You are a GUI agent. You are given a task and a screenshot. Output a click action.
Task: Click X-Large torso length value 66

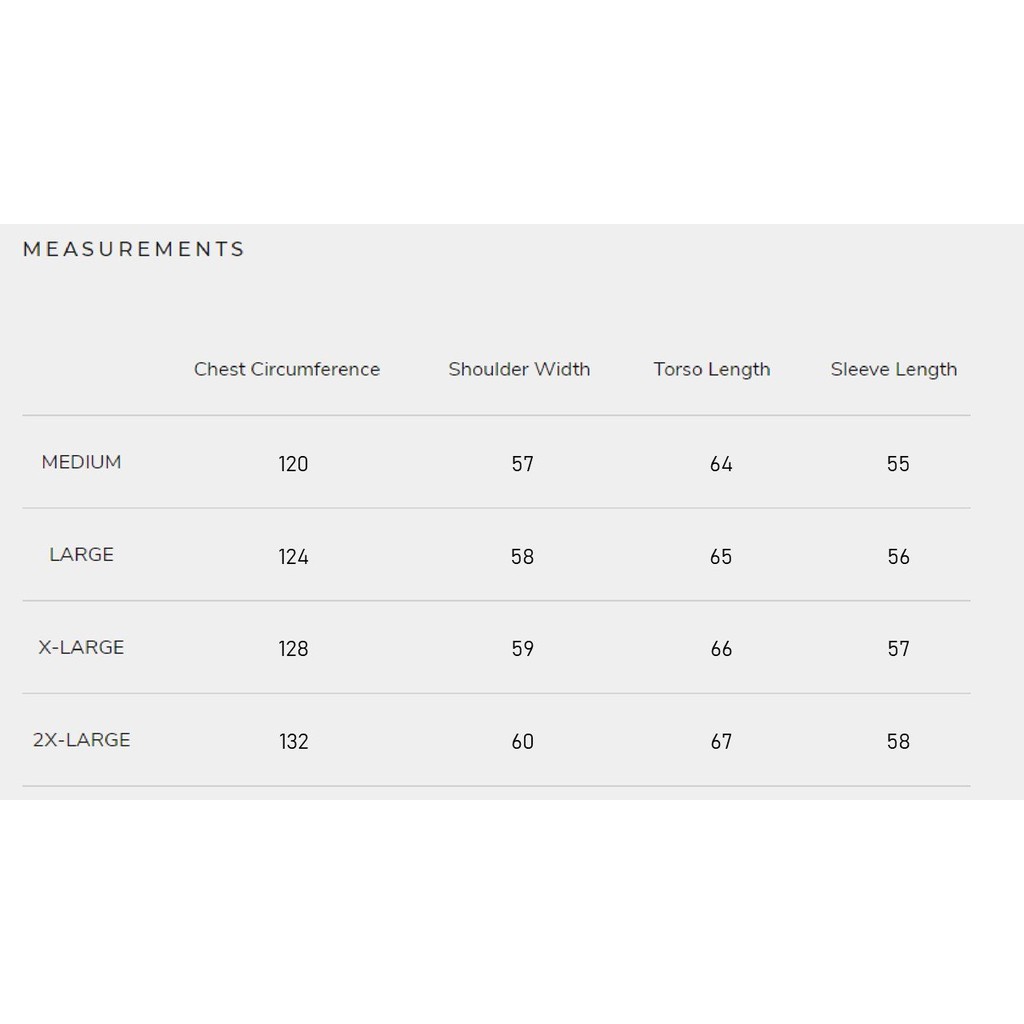pyautogui.click(x=721, y=649)
